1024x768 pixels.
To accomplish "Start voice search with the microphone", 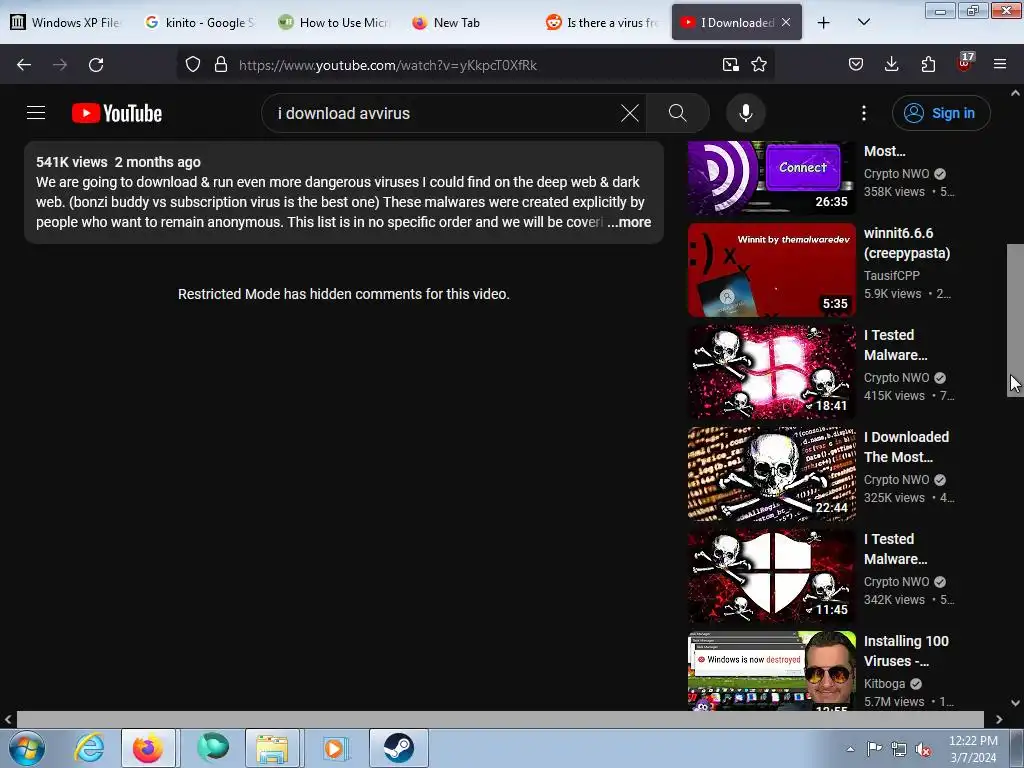I will click(x=745, y=113).
